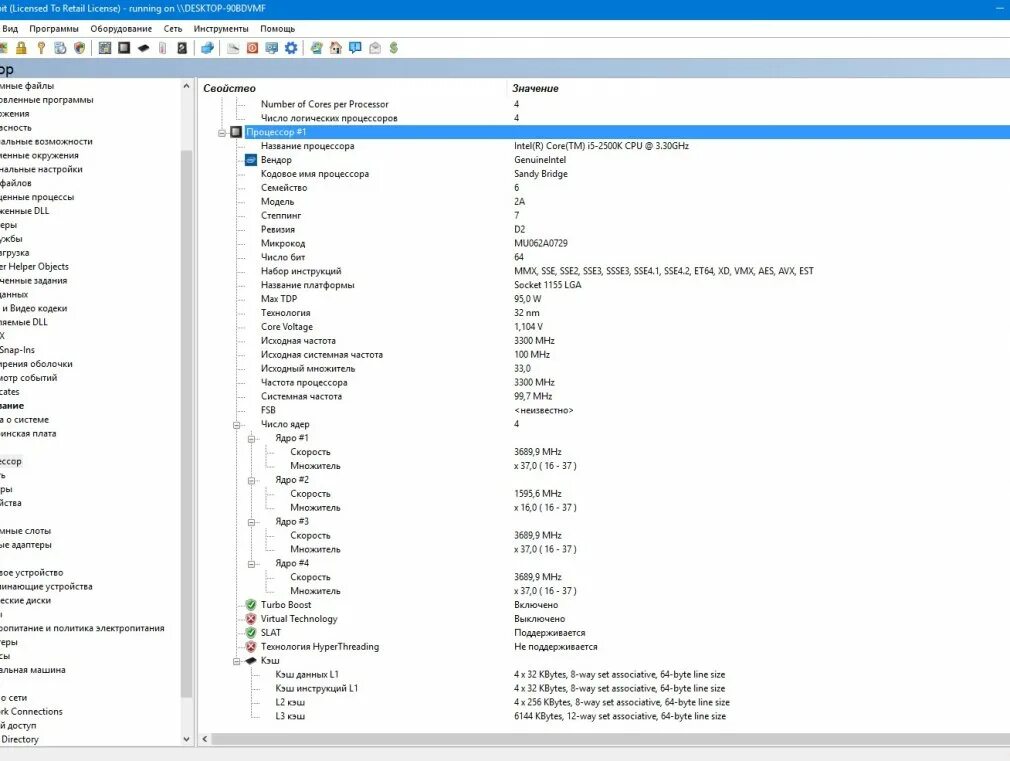Open the Инструменты menu
1010x761 pixels.
(x=221, y=28)
